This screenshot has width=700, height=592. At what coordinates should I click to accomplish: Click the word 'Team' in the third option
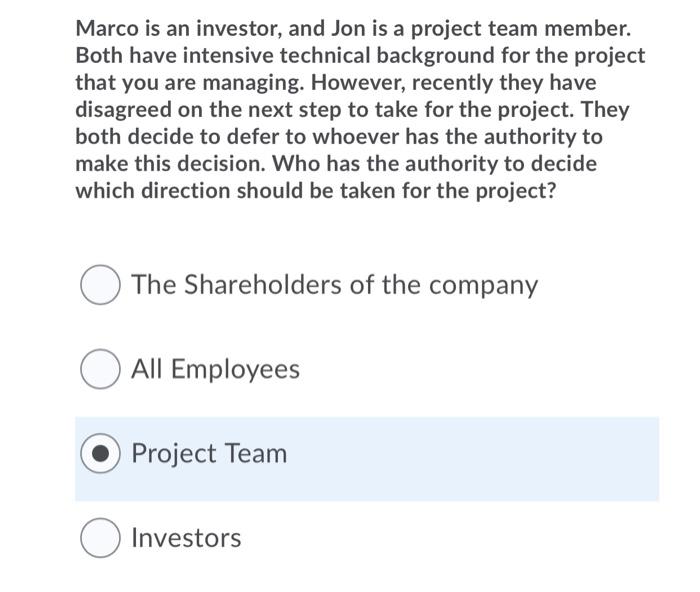tap(255, 453)
